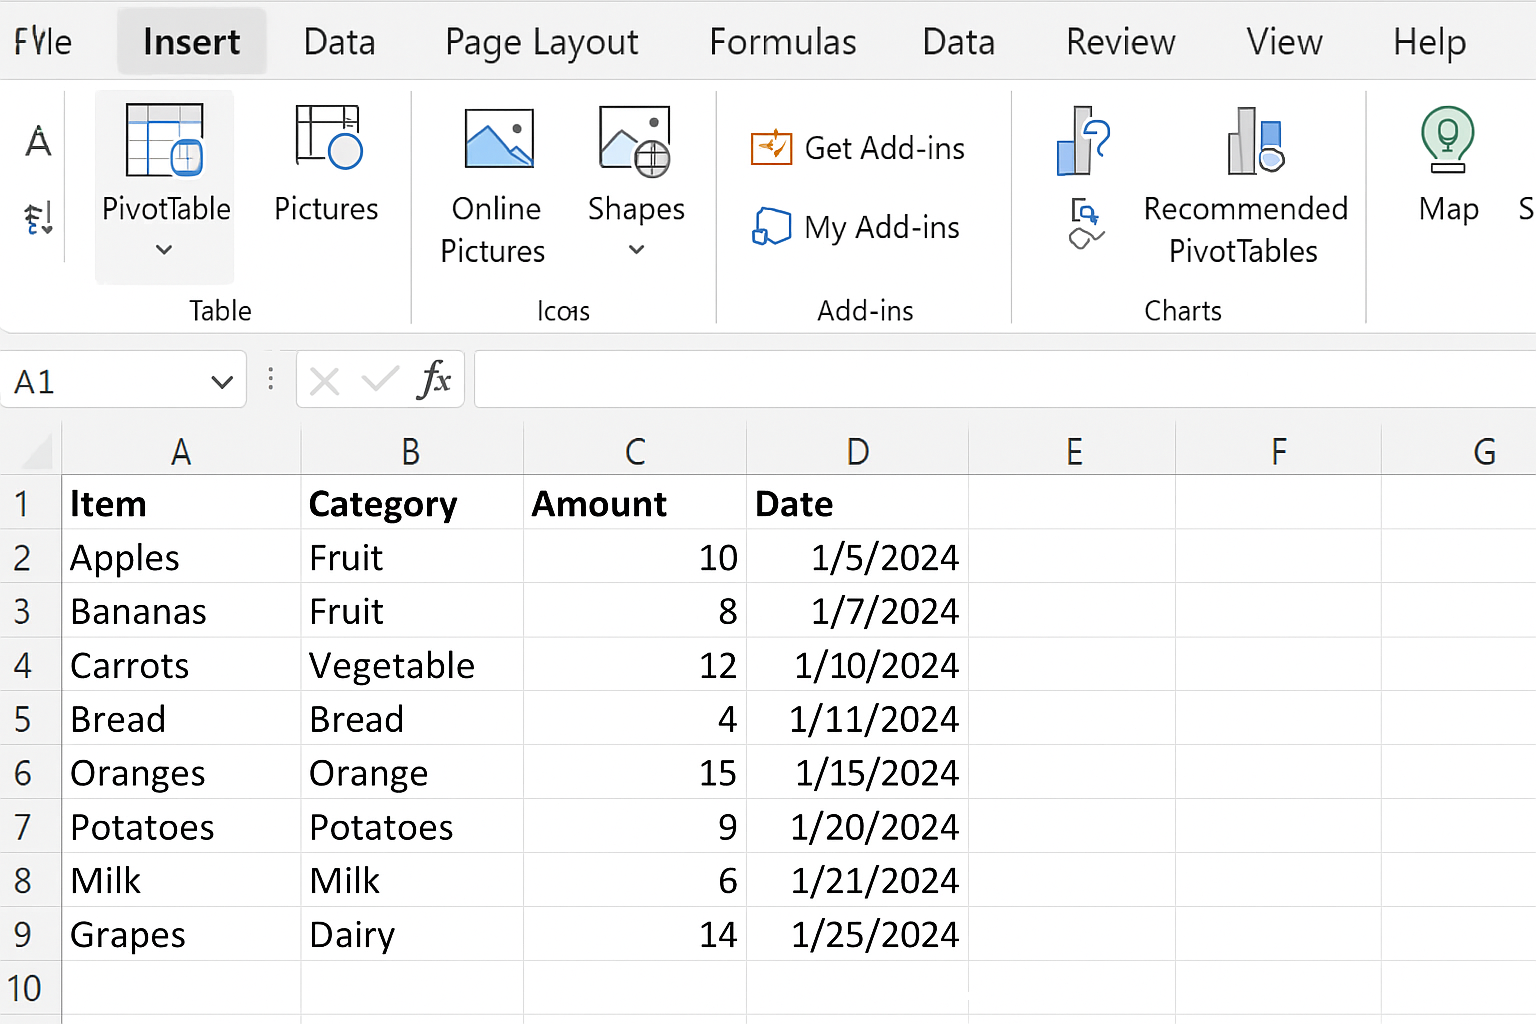Open the Formulas tab
1536x1024 pixels.
pos(783,42)
